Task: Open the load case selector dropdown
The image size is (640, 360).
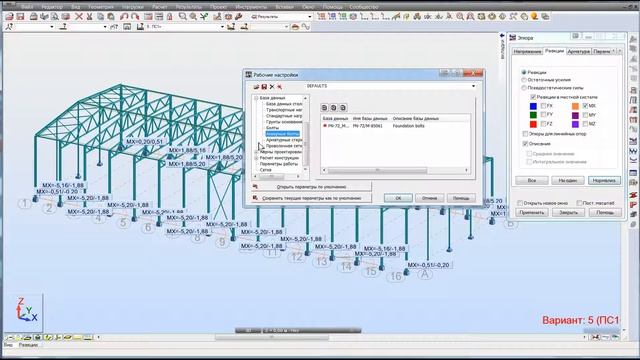Action: click(x=222, y=27)
